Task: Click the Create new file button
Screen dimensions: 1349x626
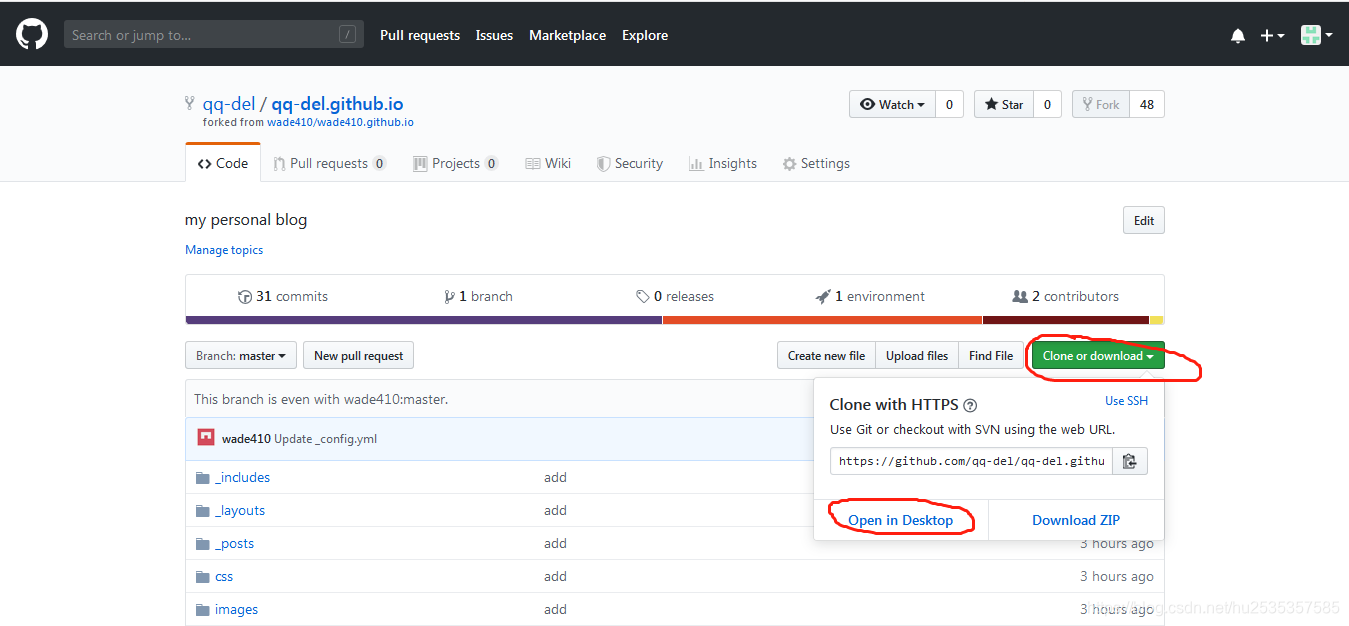Action: (x=826, y=355)
